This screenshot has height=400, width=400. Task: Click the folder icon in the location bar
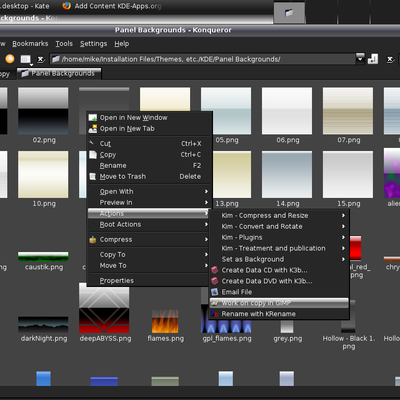(56, 59)
